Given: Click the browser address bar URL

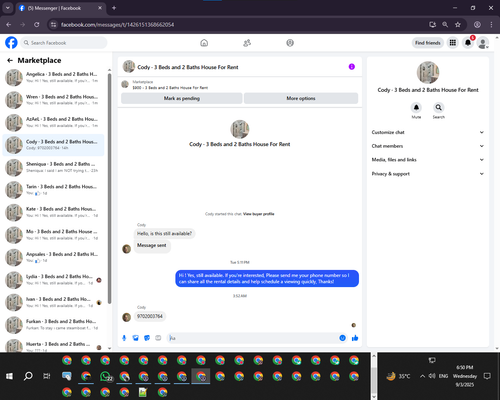Looking at the screenshot, I should pos(117,25).
